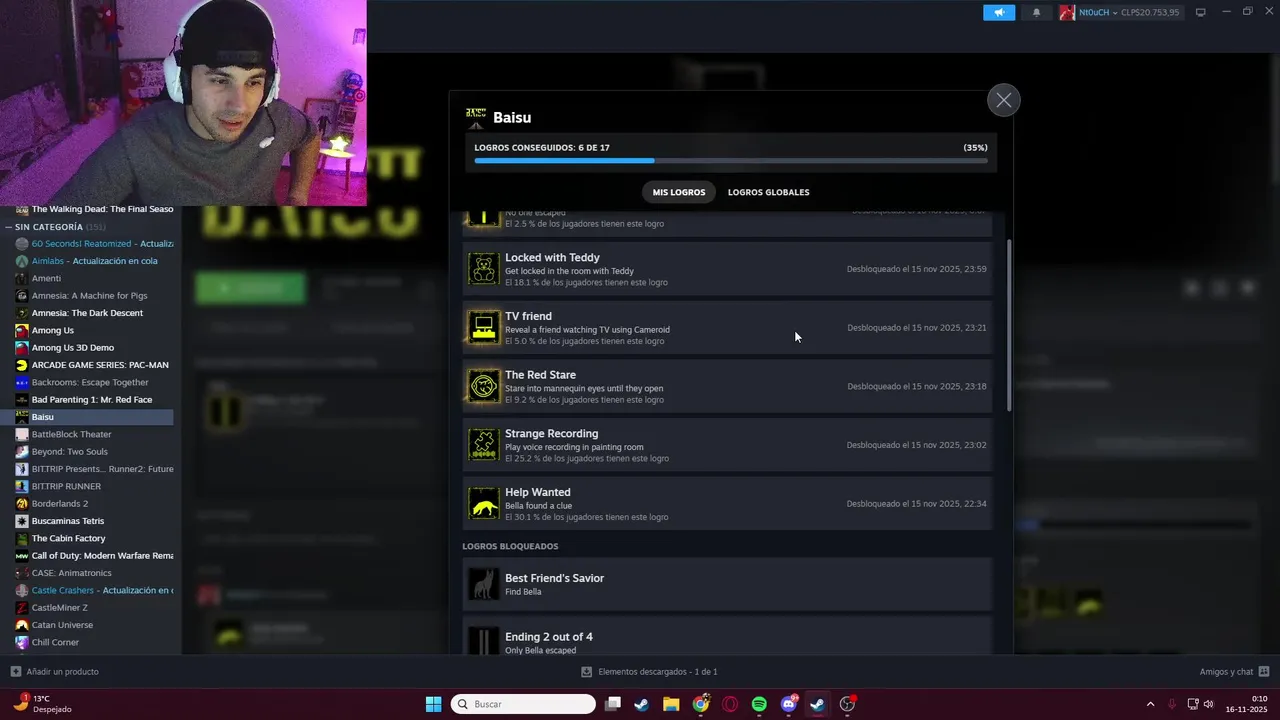Select Backrooms: Escape Together
The width and height of the screenshot is (1280, 720).
click(x=90, y=382)
